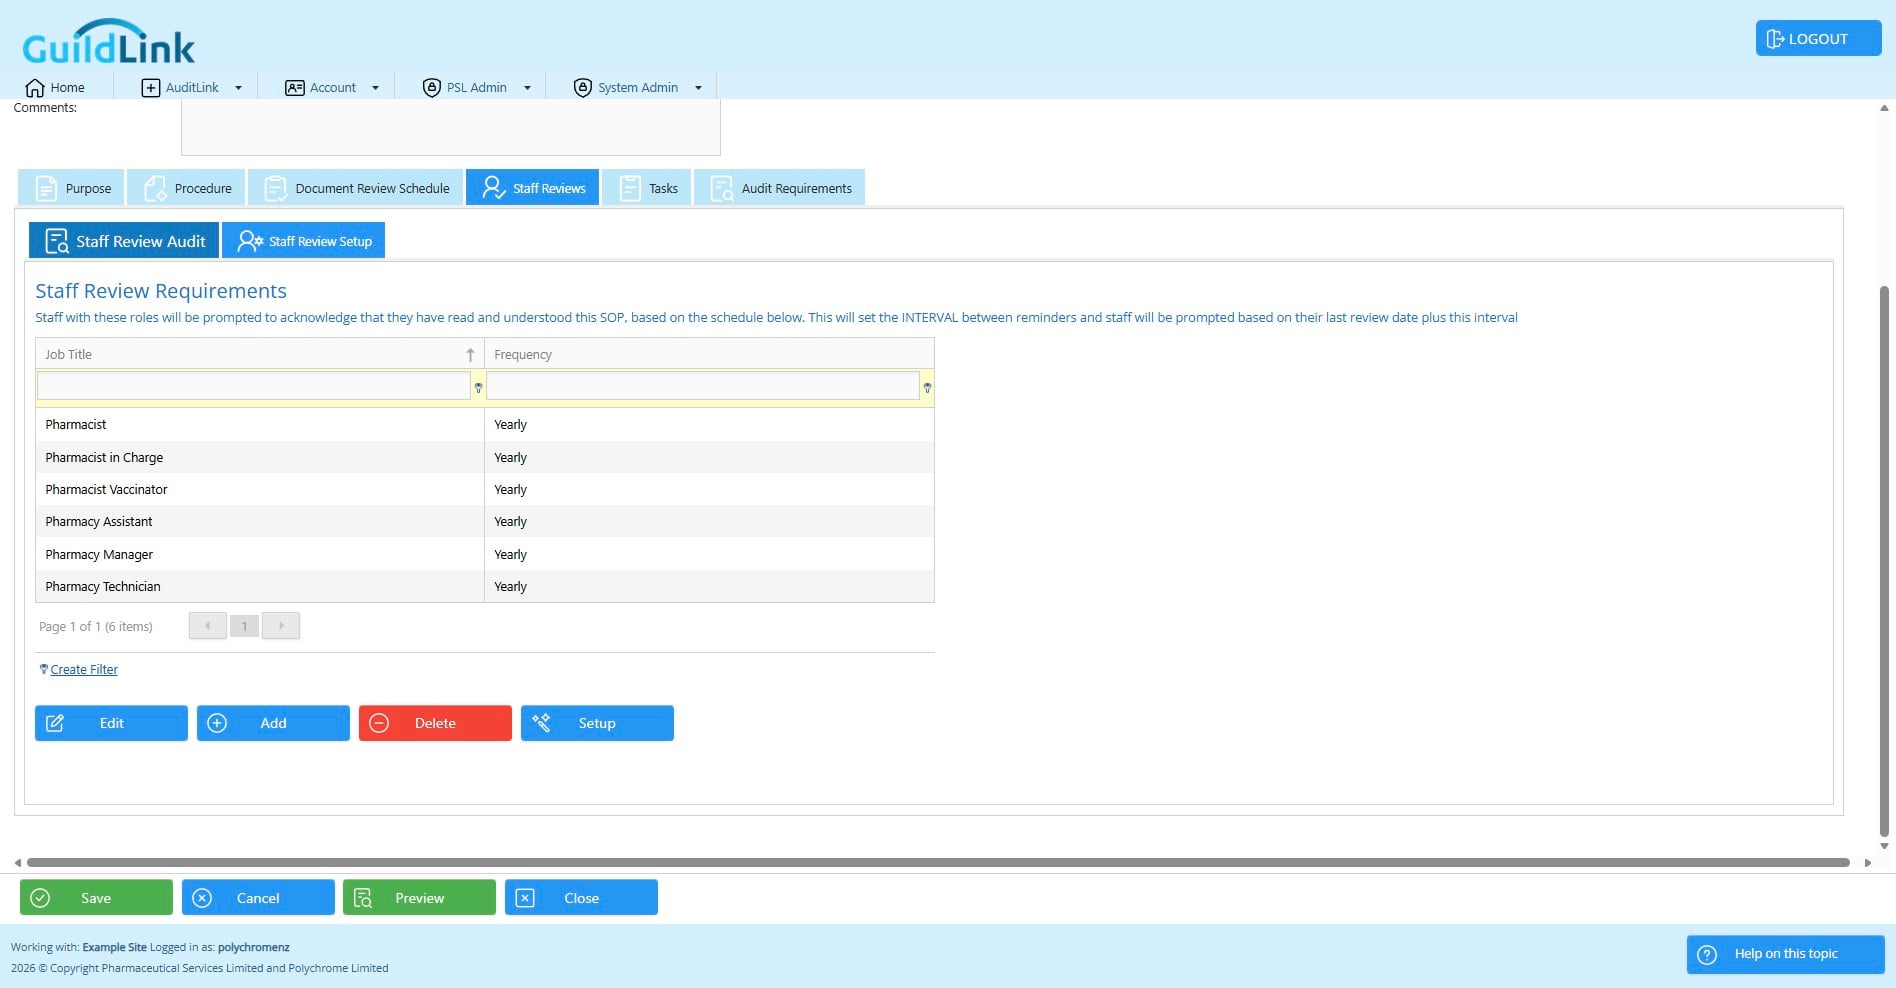
Task: Open the Home menu item
Action: click(x=55, y=88)
